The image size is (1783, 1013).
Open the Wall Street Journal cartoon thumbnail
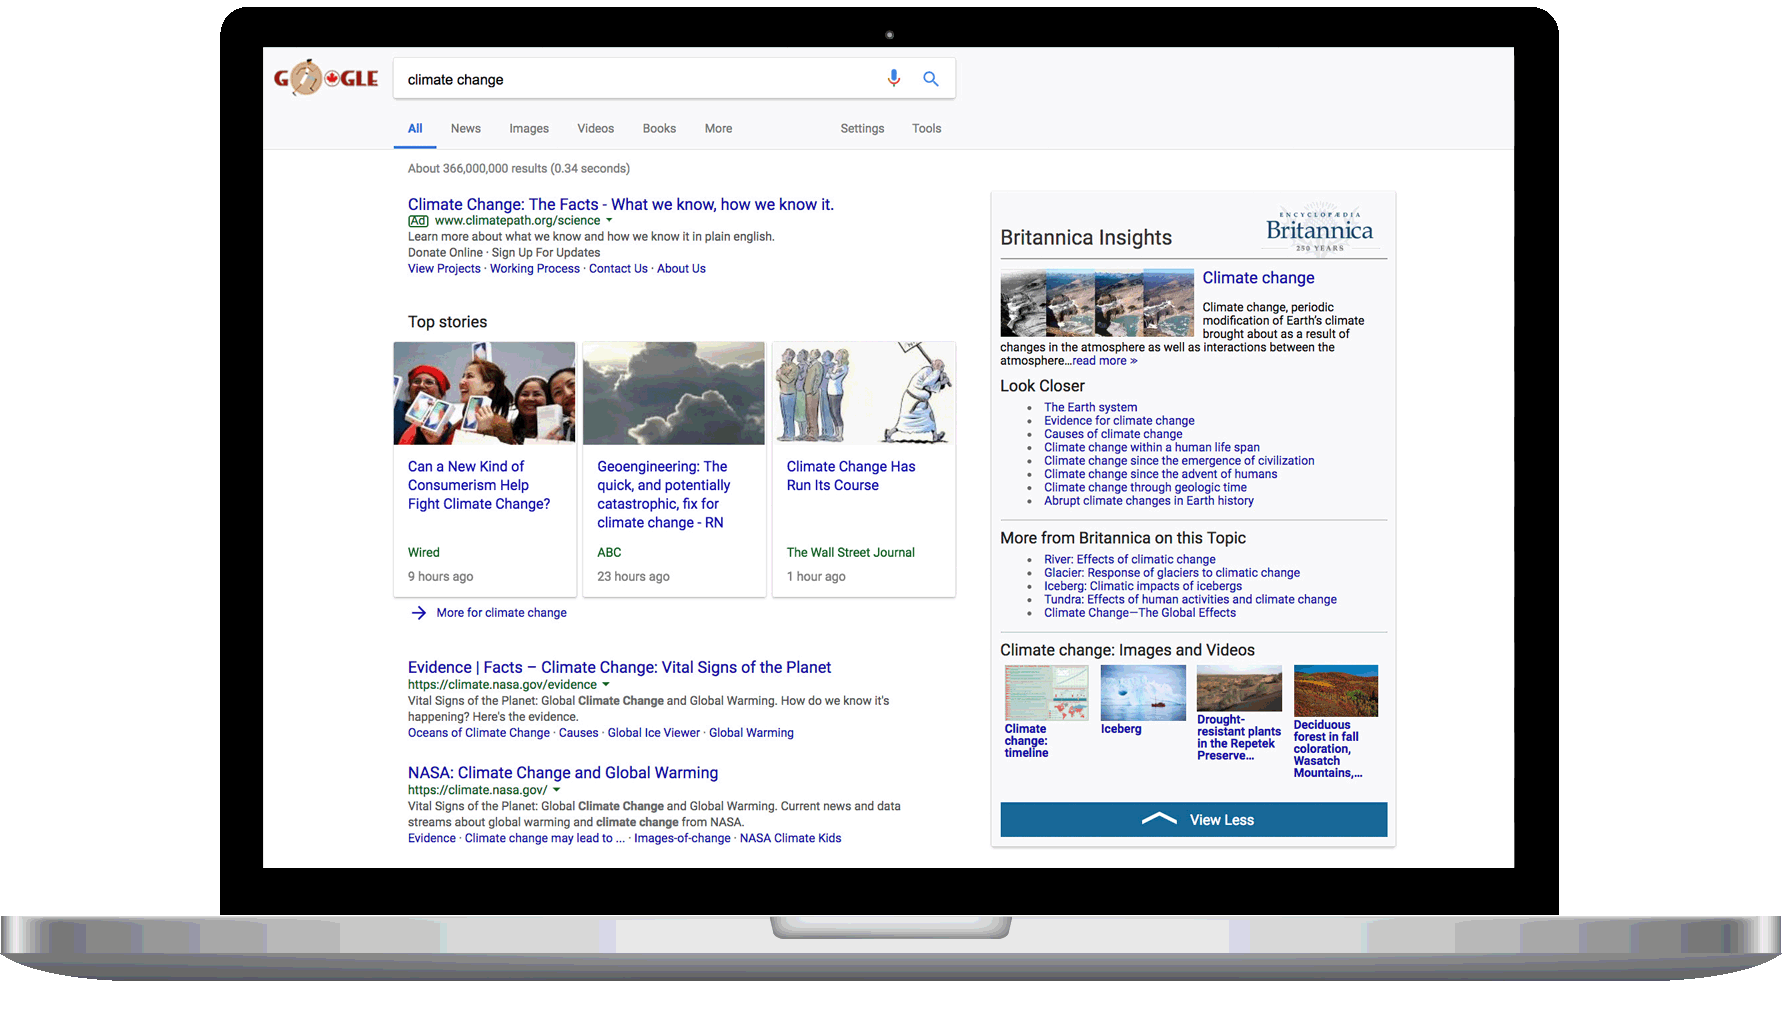pyautogui.click(x=864, y=393)
